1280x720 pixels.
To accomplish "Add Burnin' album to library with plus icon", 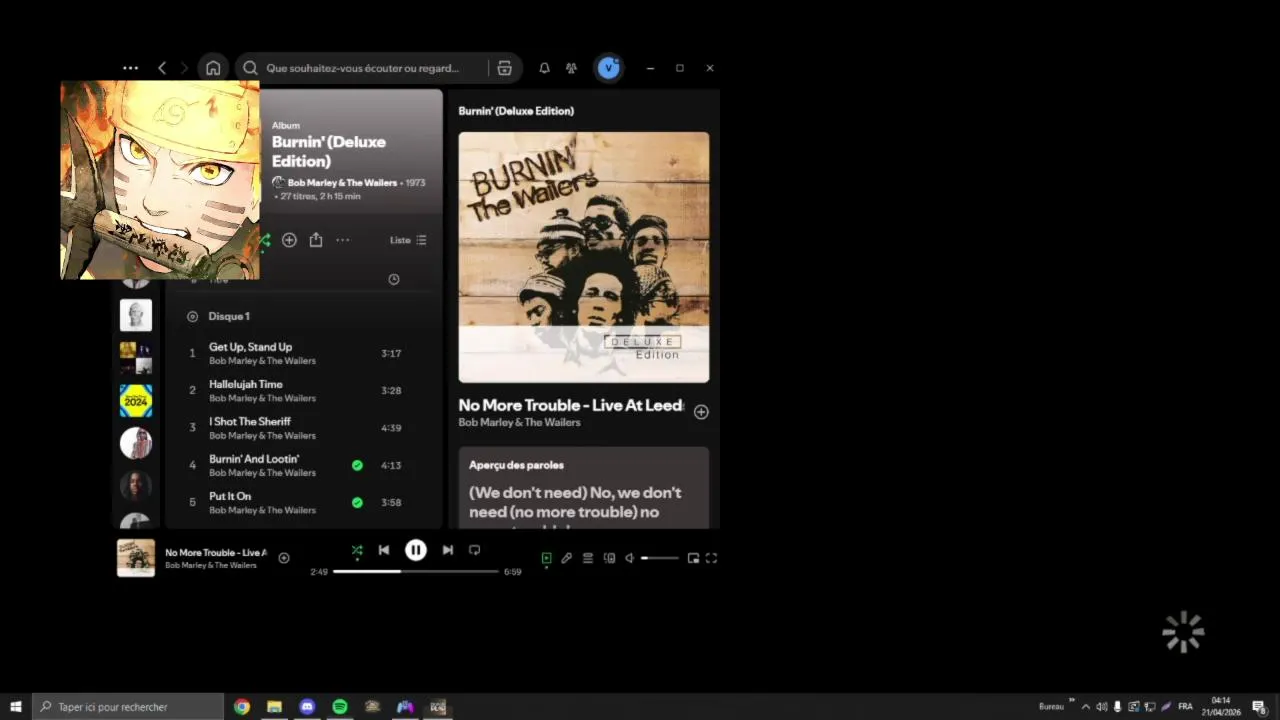I will [x=289, y=240].
